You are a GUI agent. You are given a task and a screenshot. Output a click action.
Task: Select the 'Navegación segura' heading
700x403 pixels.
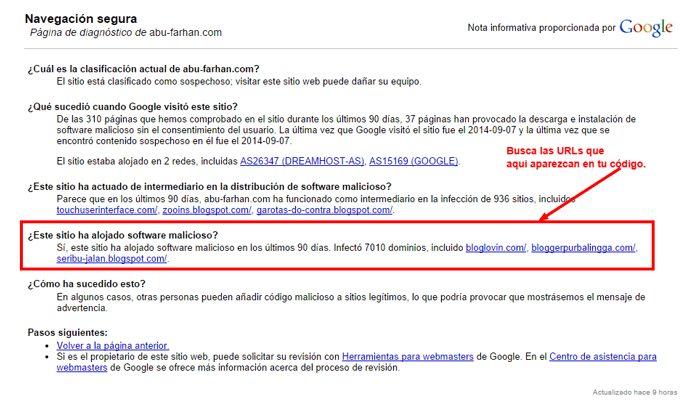81,19
